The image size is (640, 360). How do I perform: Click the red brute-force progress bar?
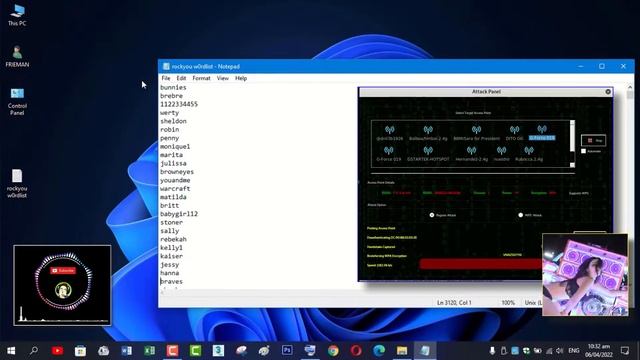(481, 264)
